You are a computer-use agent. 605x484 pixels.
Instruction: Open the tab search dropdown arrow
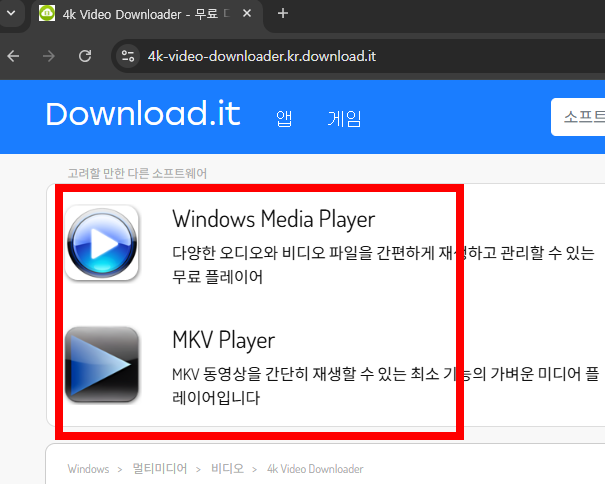[11, 13]
